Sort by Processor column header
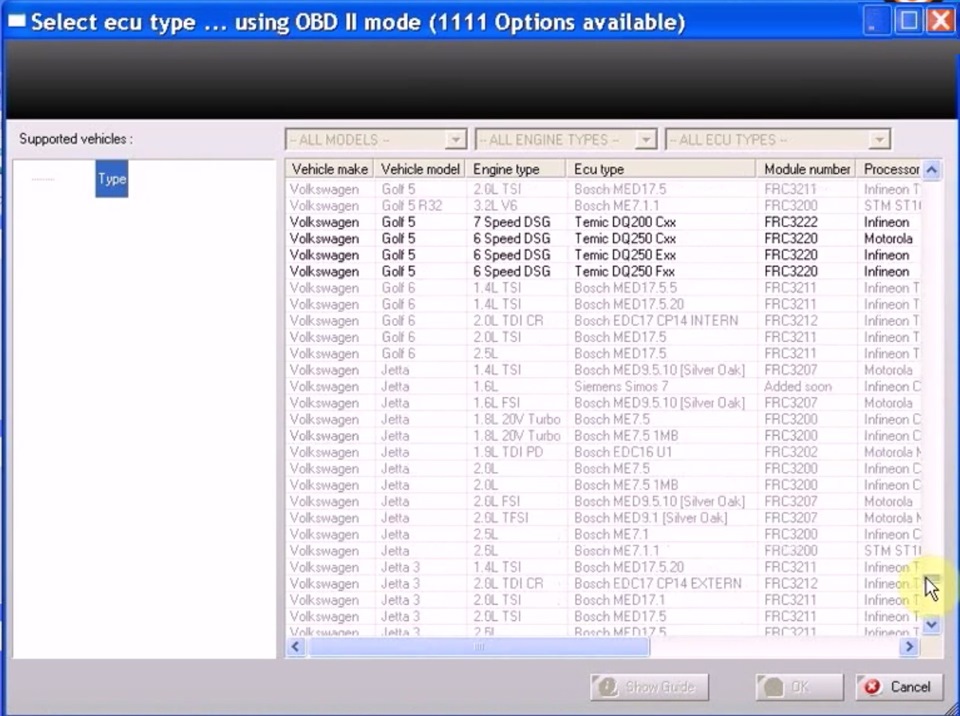The image size is (960, 716). [x=890, y=169]
